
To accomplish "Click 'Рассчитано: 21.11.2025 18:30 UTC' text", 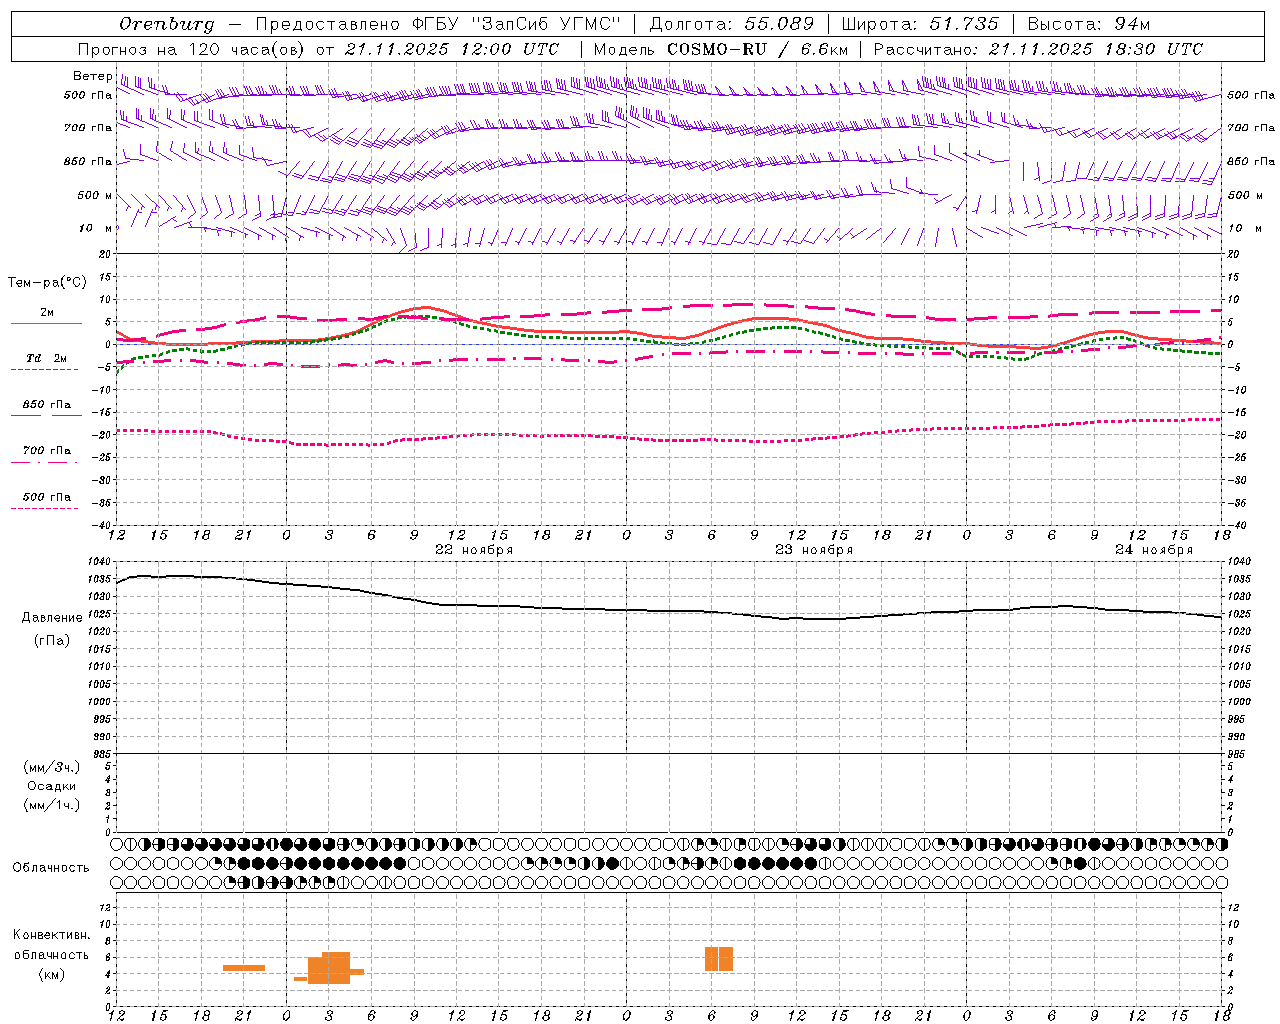I will click(1038, 49).
